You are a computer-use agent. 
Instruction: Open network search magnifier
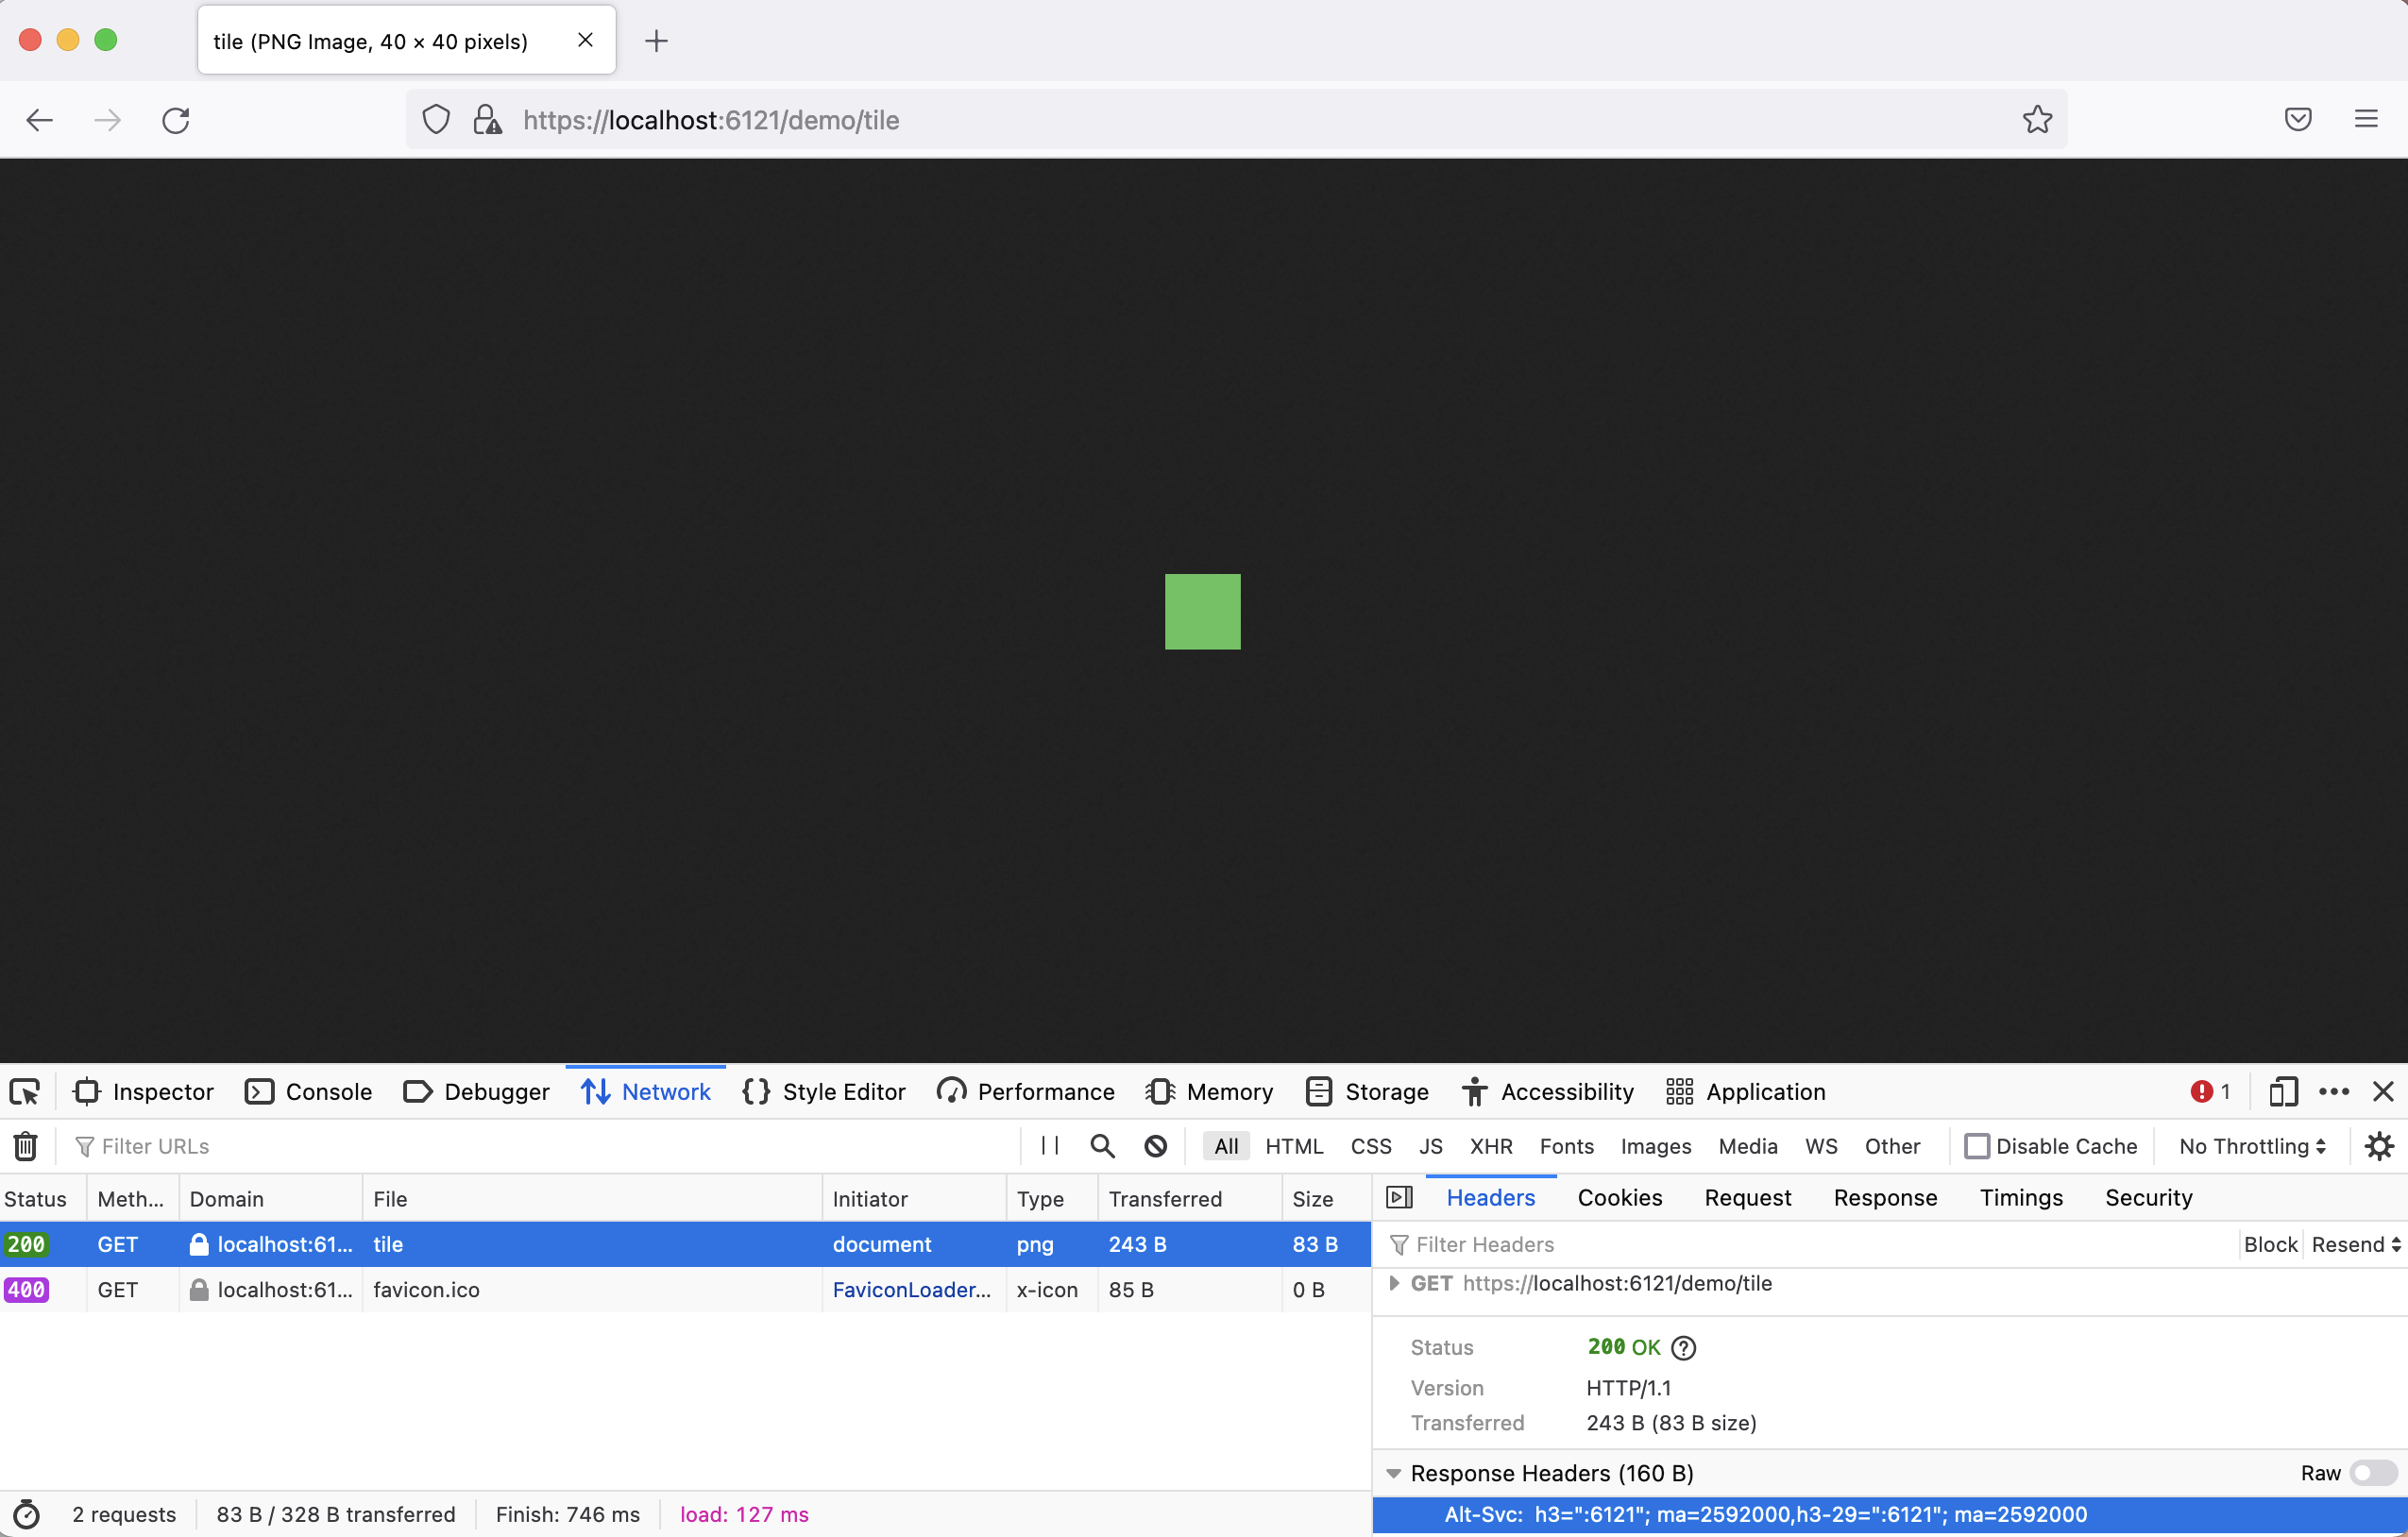[x=1102, y=1146]
